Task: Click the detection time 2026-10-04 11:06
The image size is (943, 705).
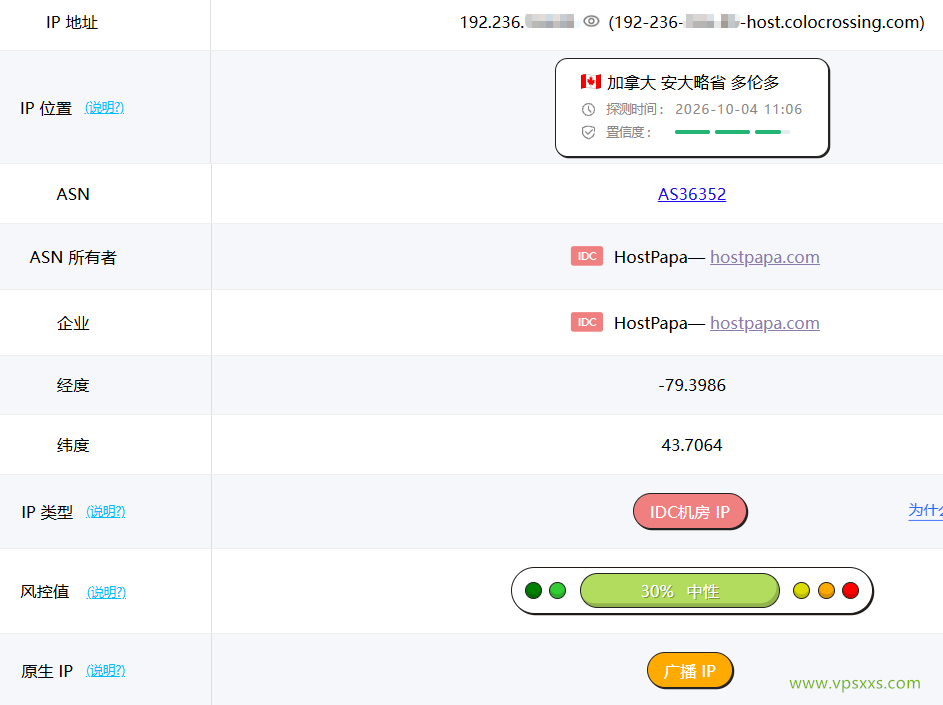Action: coord(739,109)
